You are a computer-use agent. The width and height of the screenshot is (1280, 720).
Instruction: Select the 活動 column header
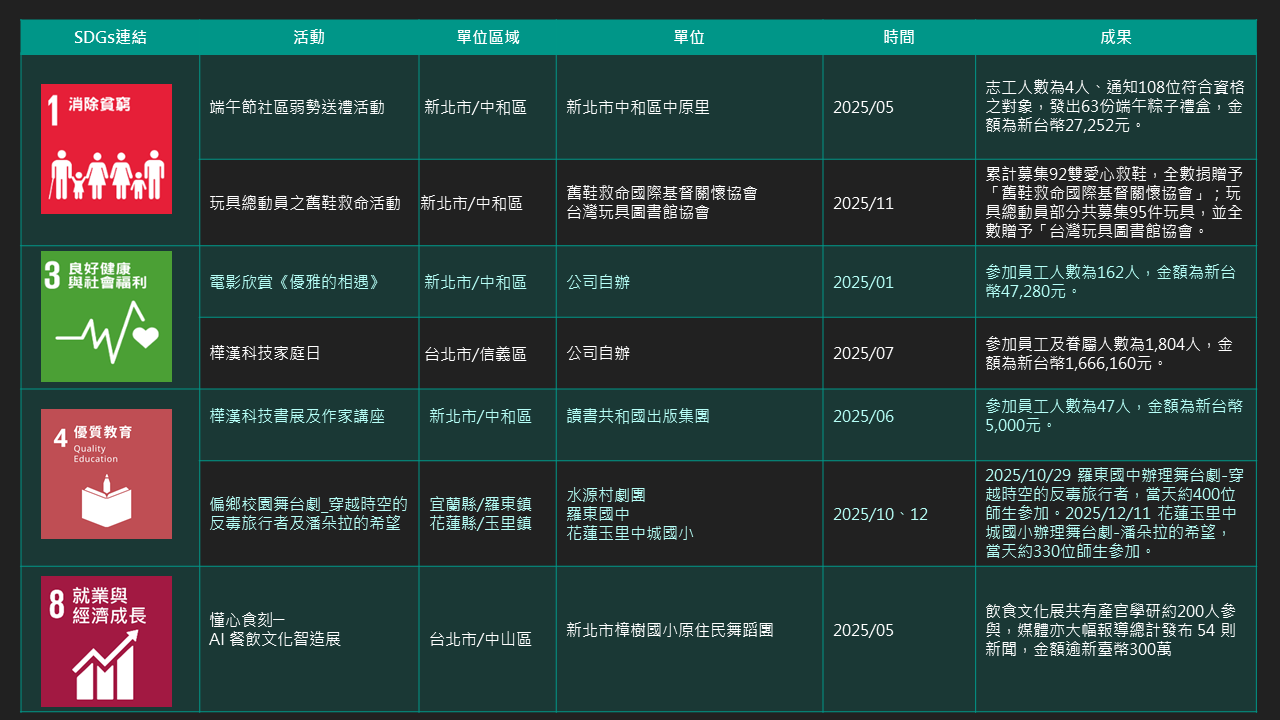coord(309,37)
